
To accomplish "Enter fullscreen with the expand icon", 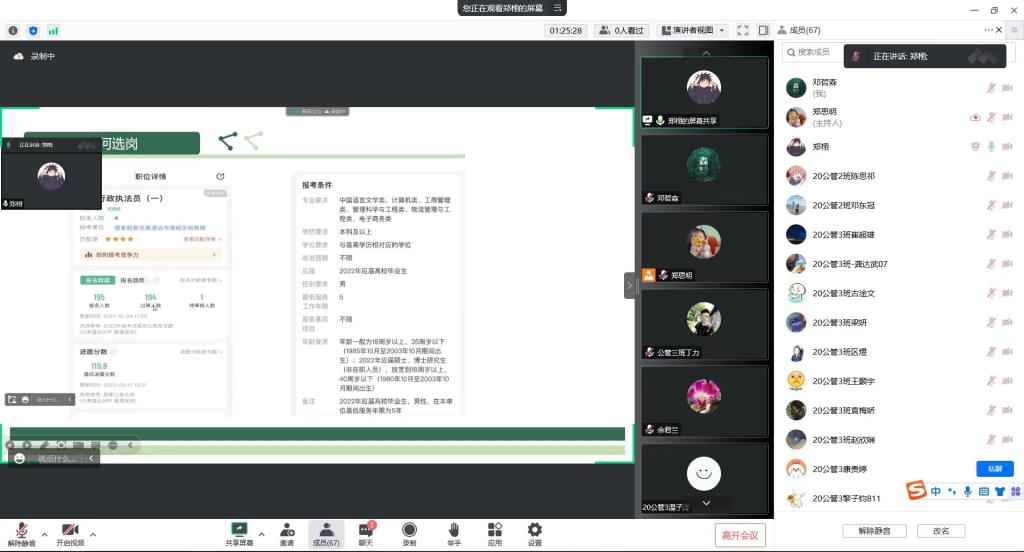I will coord(743,31).
